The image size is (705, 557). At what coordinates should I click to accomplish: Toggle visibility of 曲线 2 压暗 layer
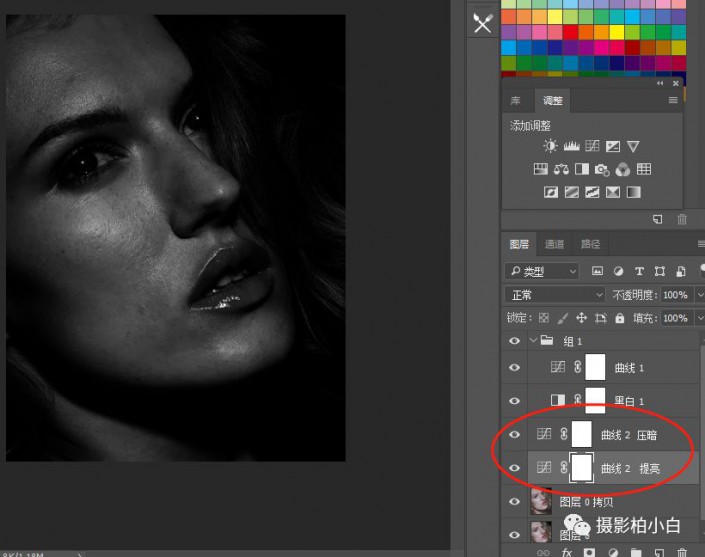515,435
